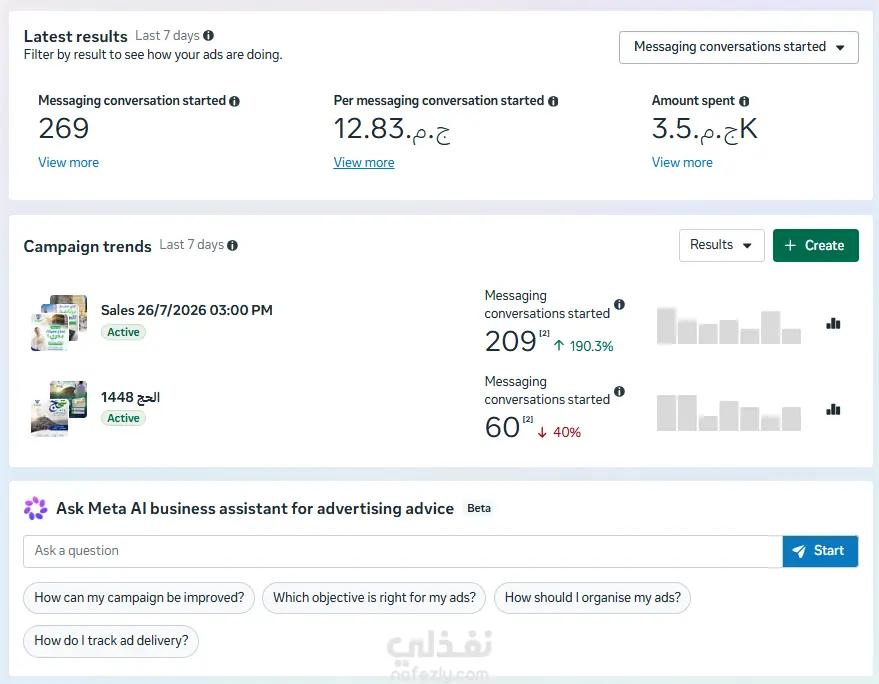The height and width of the screenshot is (684, 879).
Task: Open Sales 26/7/2026 campaign thumbnail
Action: point(59,323)
